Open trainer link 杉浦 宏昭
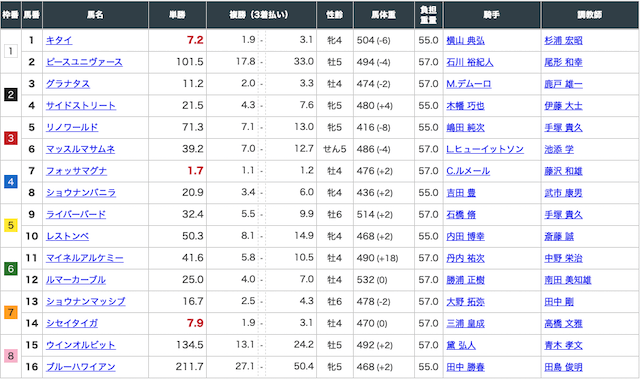Image resolution: width=640 pixels, height=379 pixels. [563, 40]
